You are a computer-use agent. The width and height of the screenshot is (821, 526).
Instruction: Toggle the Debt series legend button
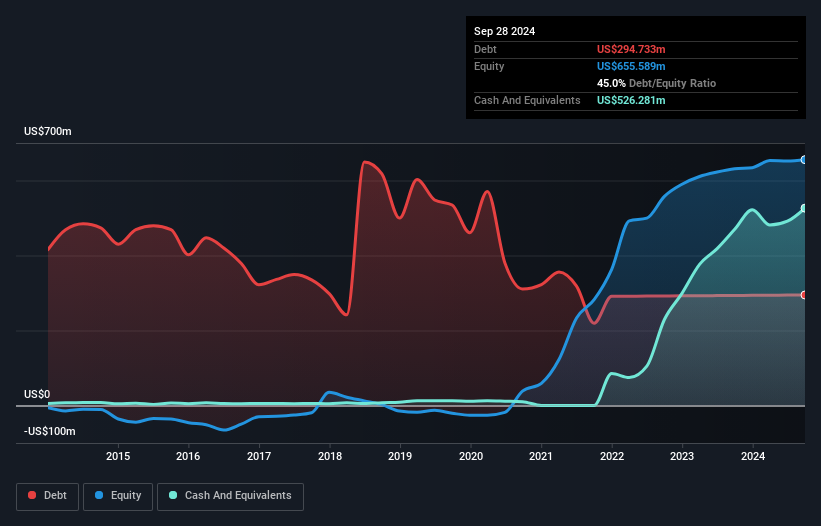(48, 496)
